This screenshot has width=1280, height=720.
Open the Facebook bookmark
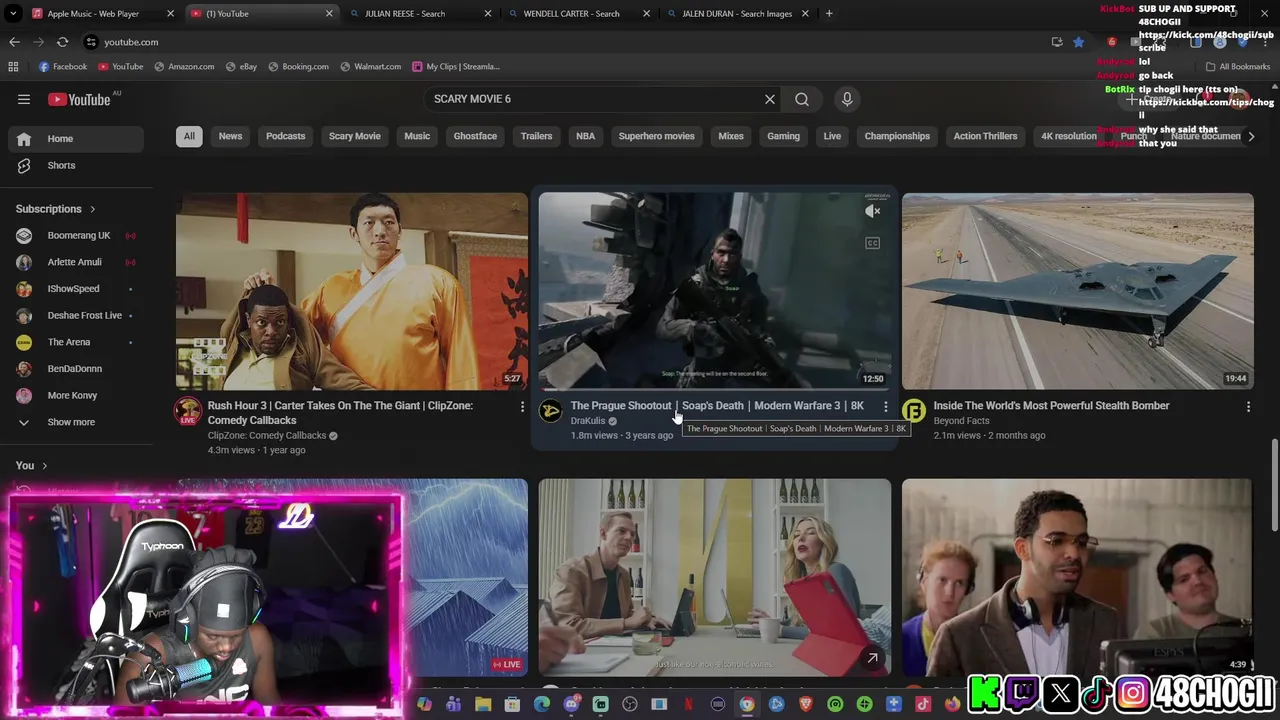coord(62,66)
